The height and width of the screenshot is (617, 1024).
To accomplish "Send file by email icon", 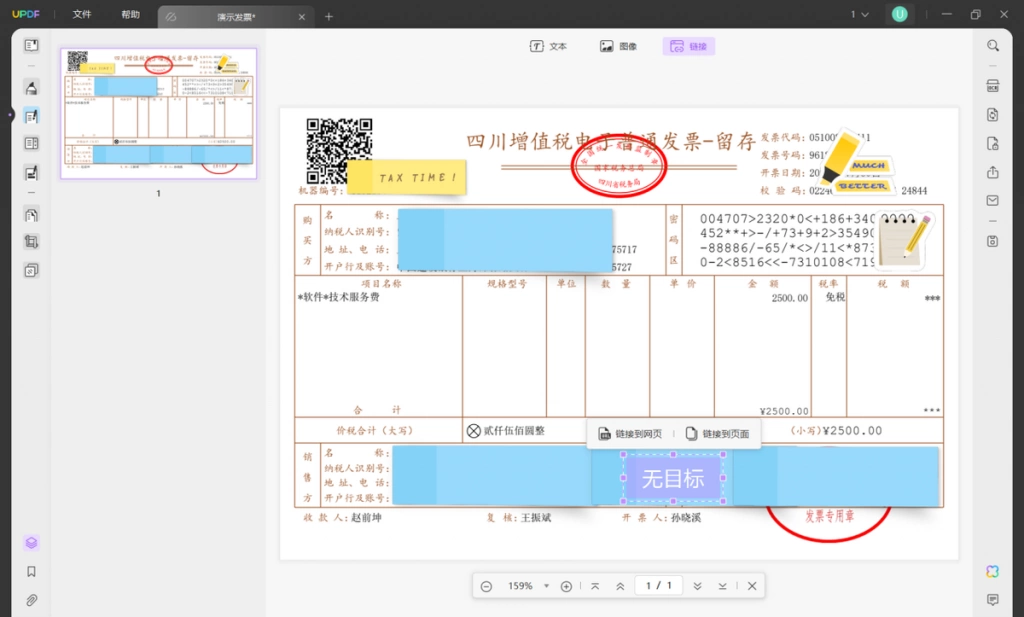I will (x=993, y=200).
